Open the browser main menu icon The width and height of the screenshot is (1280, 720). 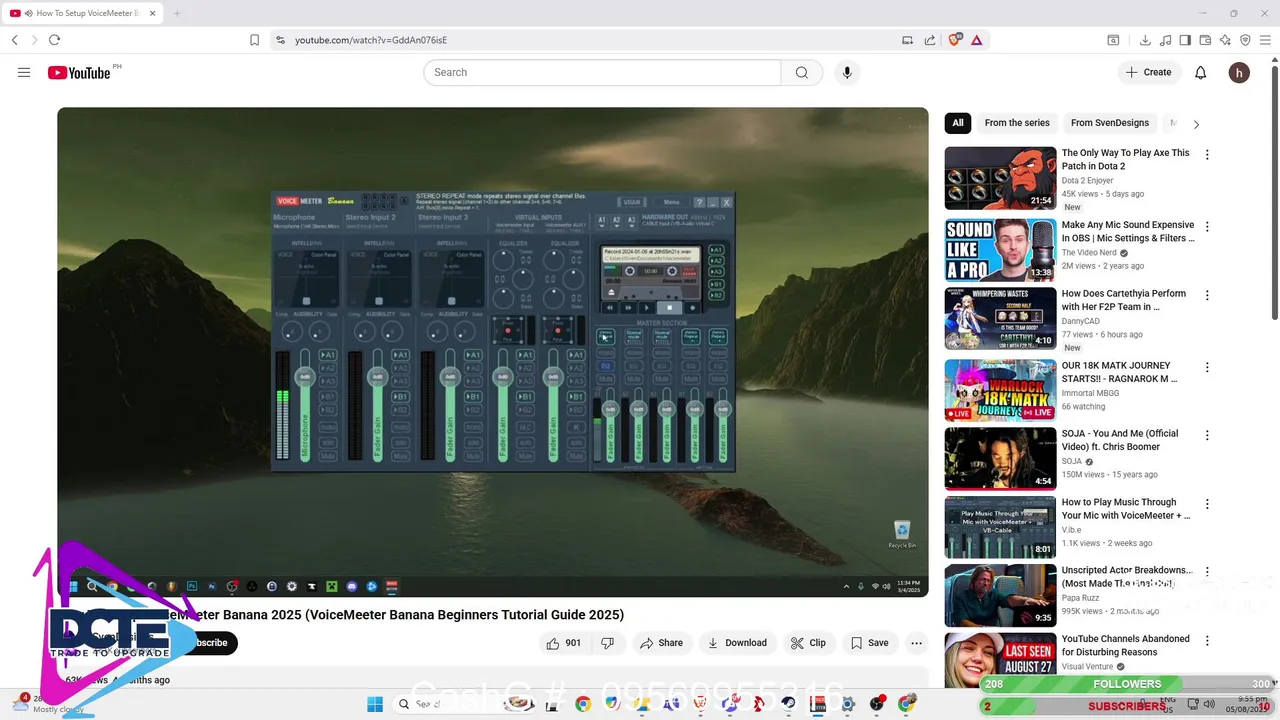(x=1265, y=40)
